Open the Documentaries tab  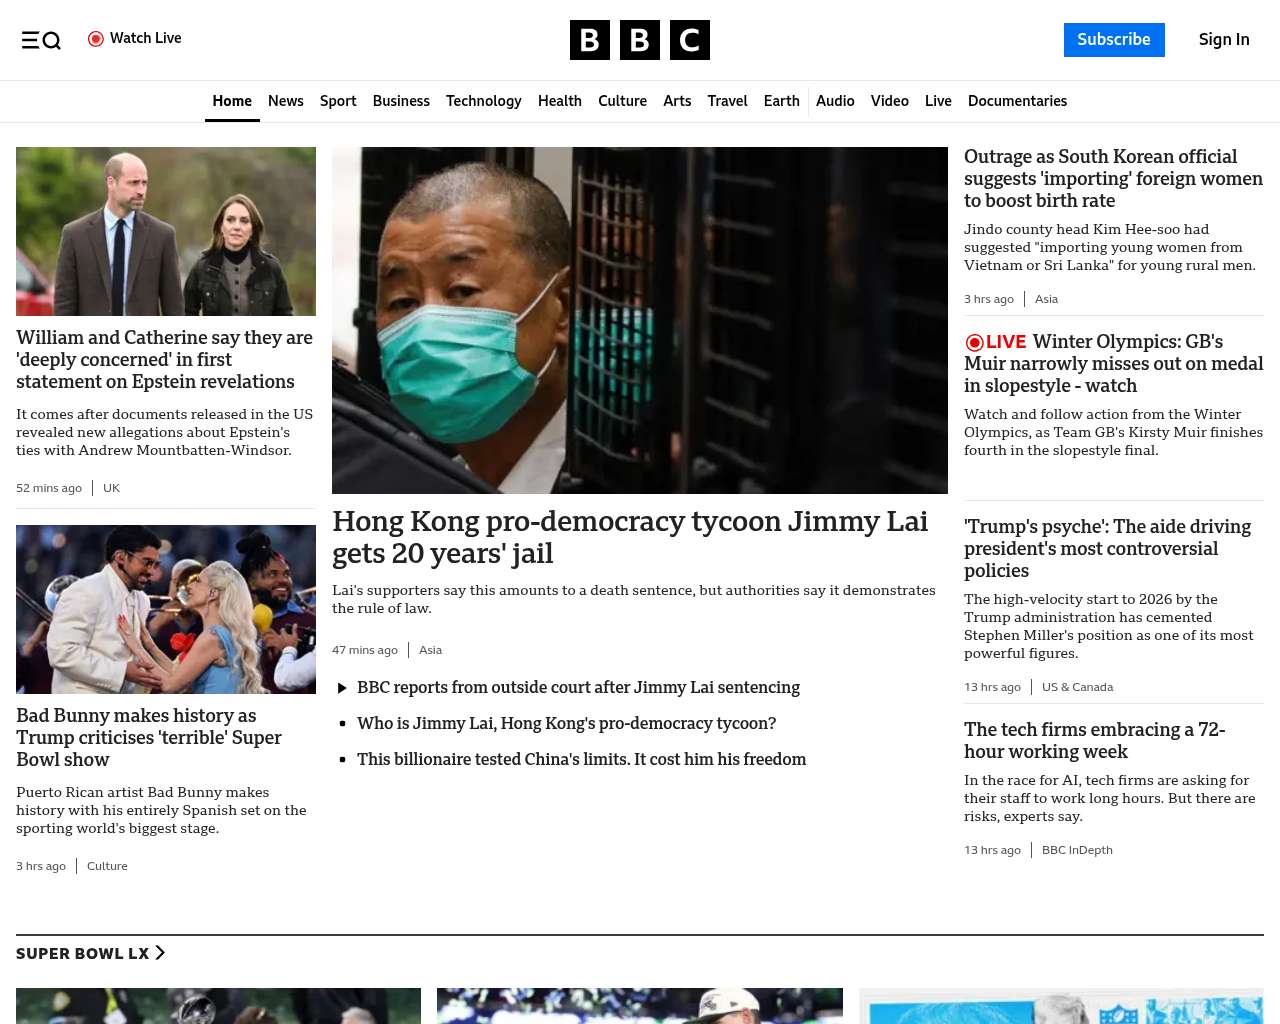(x=1017, y=101)
